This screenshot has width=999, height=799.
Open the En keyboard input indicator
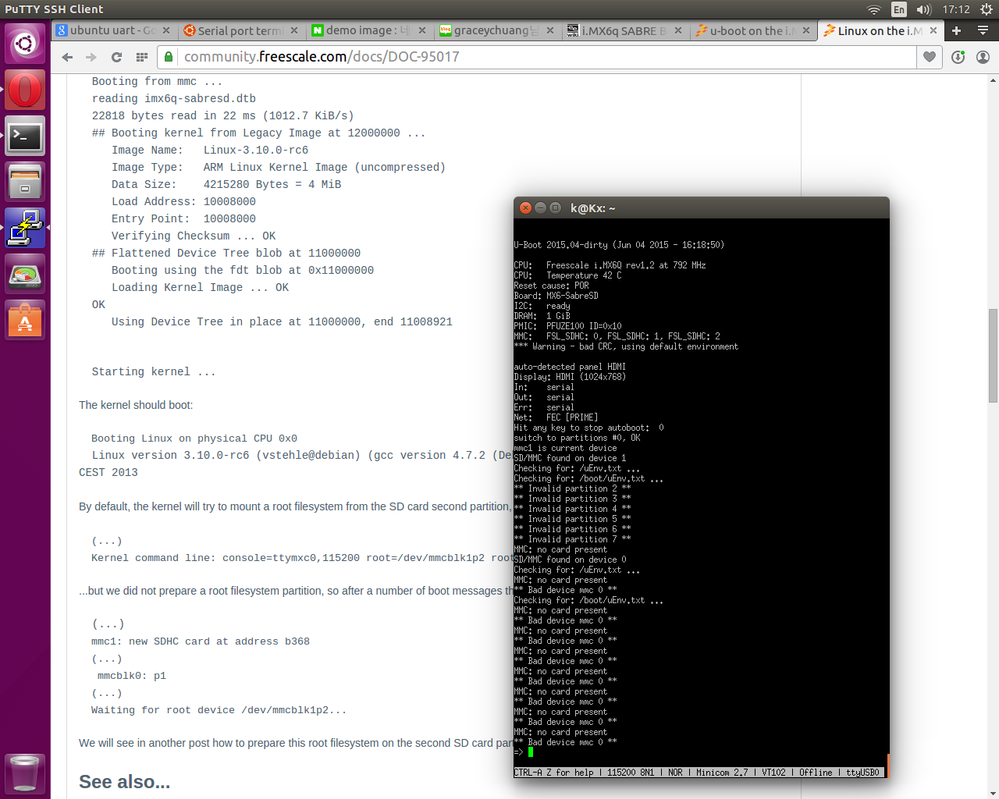tap(898, 10)
